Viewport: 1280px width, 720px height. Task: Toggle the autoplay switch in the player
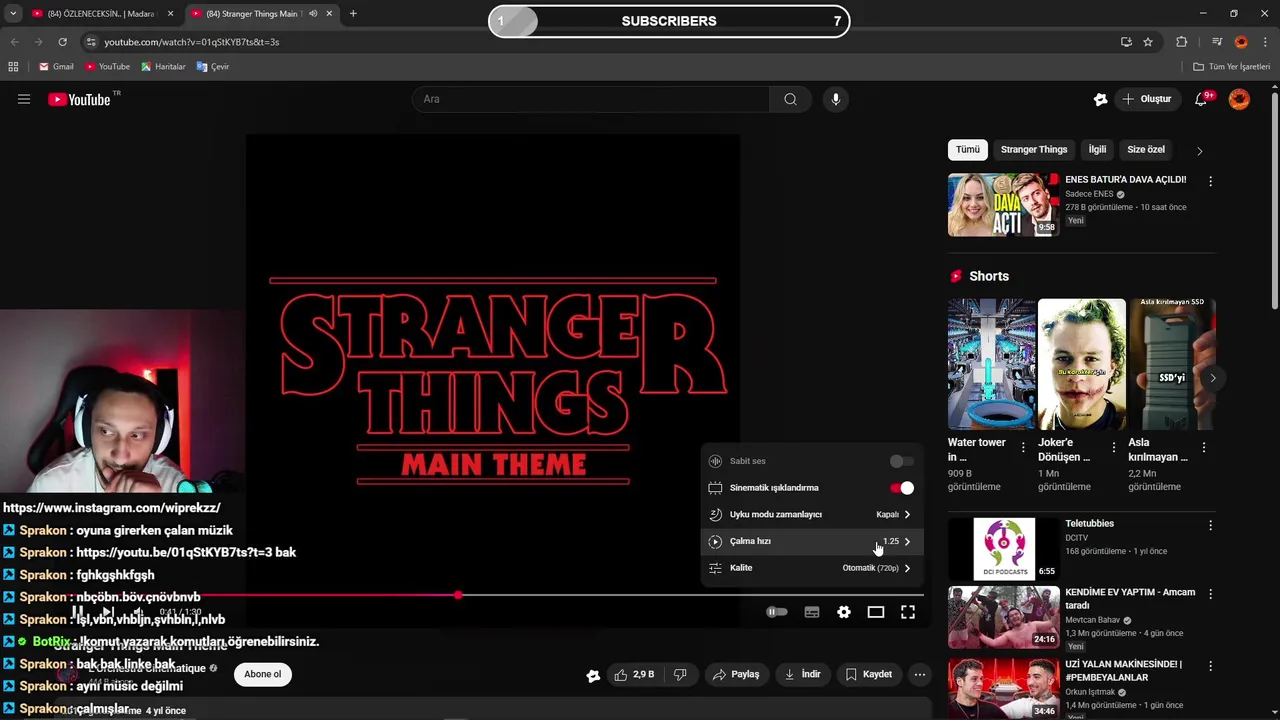pyautogui.click(x=776, y=612)
